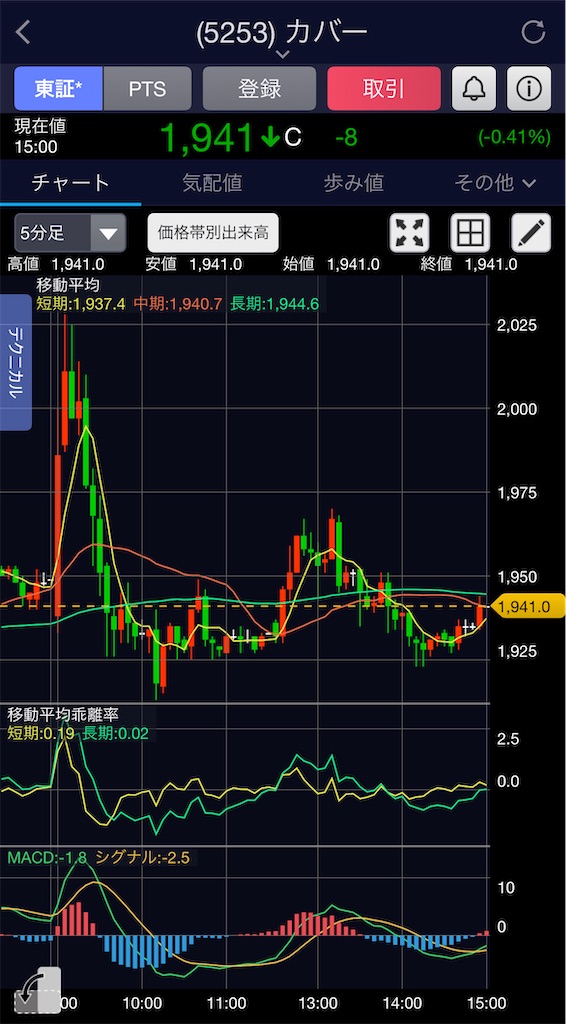Open the price alert bell
Image resolution: width=566 pixels, height=1024 pixels.
coord(473,88)
